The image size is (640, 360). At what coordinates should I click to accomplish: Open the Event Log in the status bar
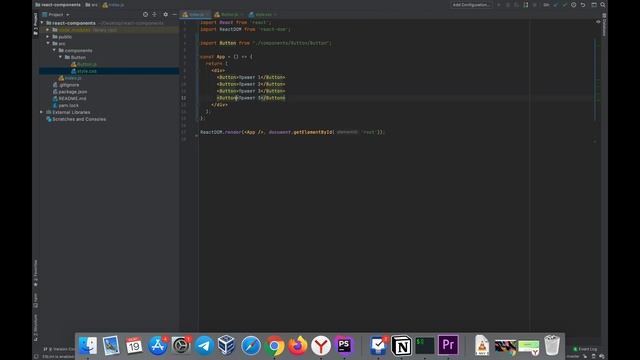(x=585, y=349)
